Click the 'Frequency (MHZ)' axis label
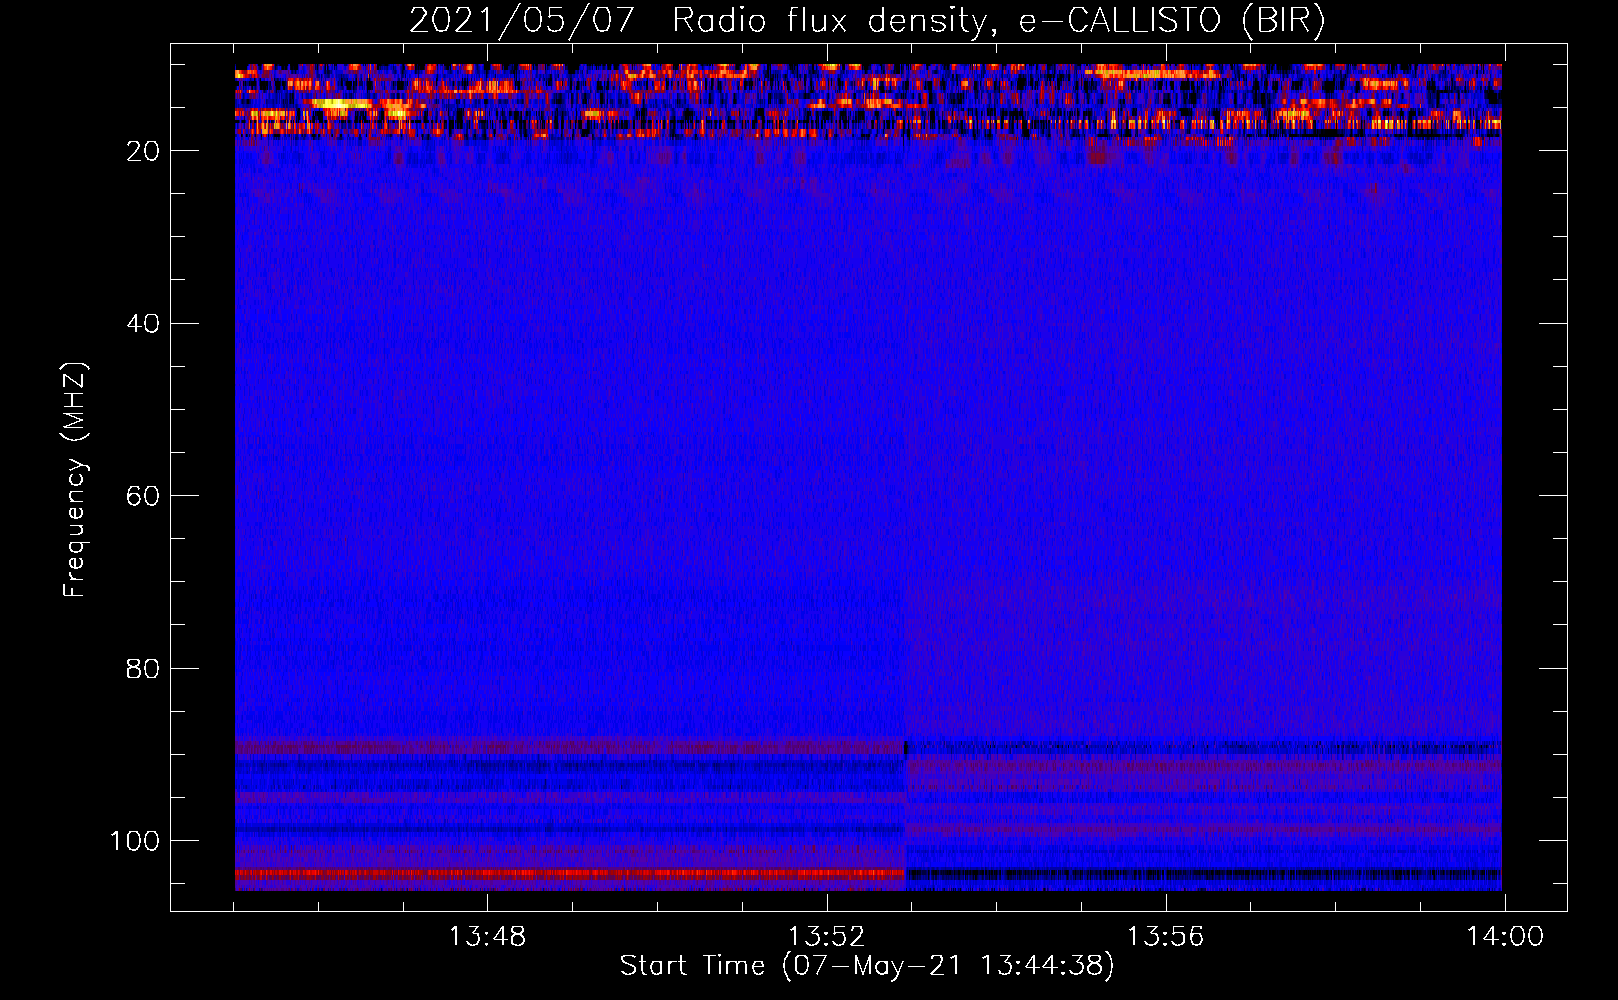The image size is (1618, 1000). tap(75, 480)
